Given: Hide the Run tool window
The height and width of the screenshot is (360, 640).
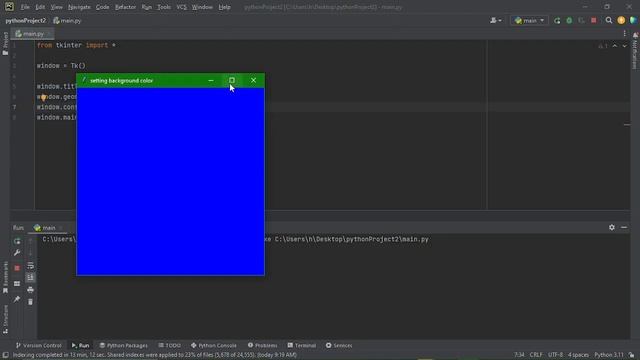Looking at the screenshot, I should click(624, 227).
